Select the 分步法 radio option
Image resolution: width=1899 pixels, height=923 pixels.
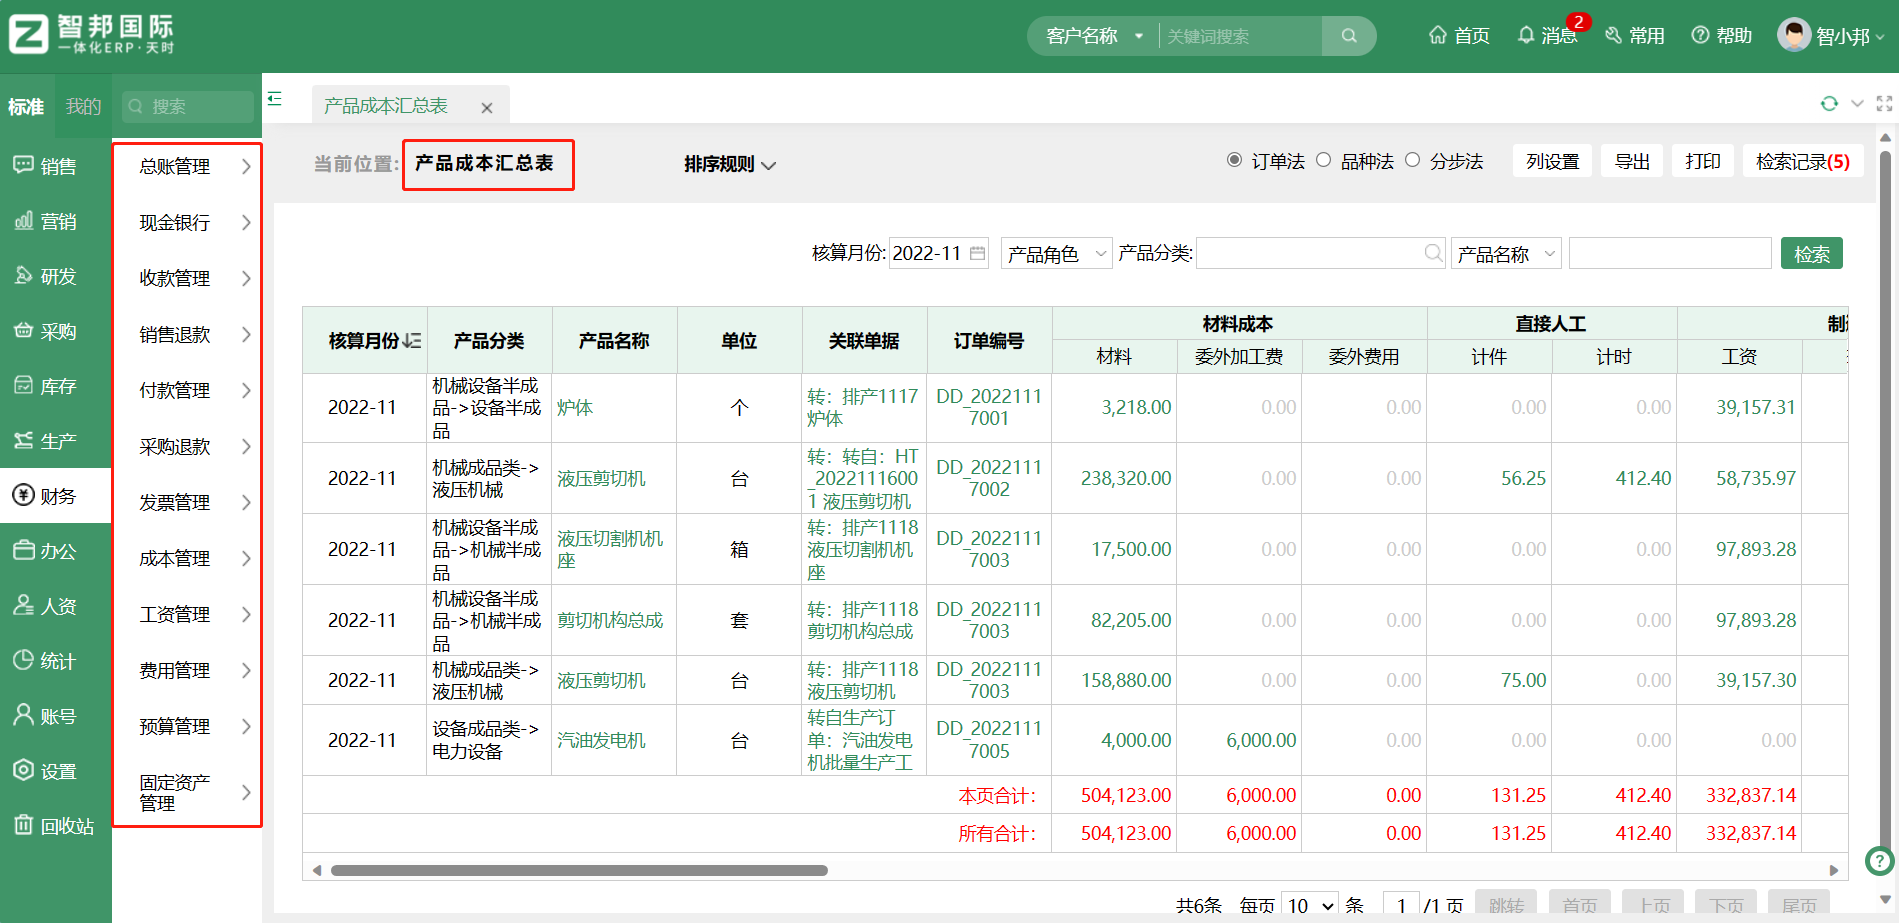[x=1412, y=160]
